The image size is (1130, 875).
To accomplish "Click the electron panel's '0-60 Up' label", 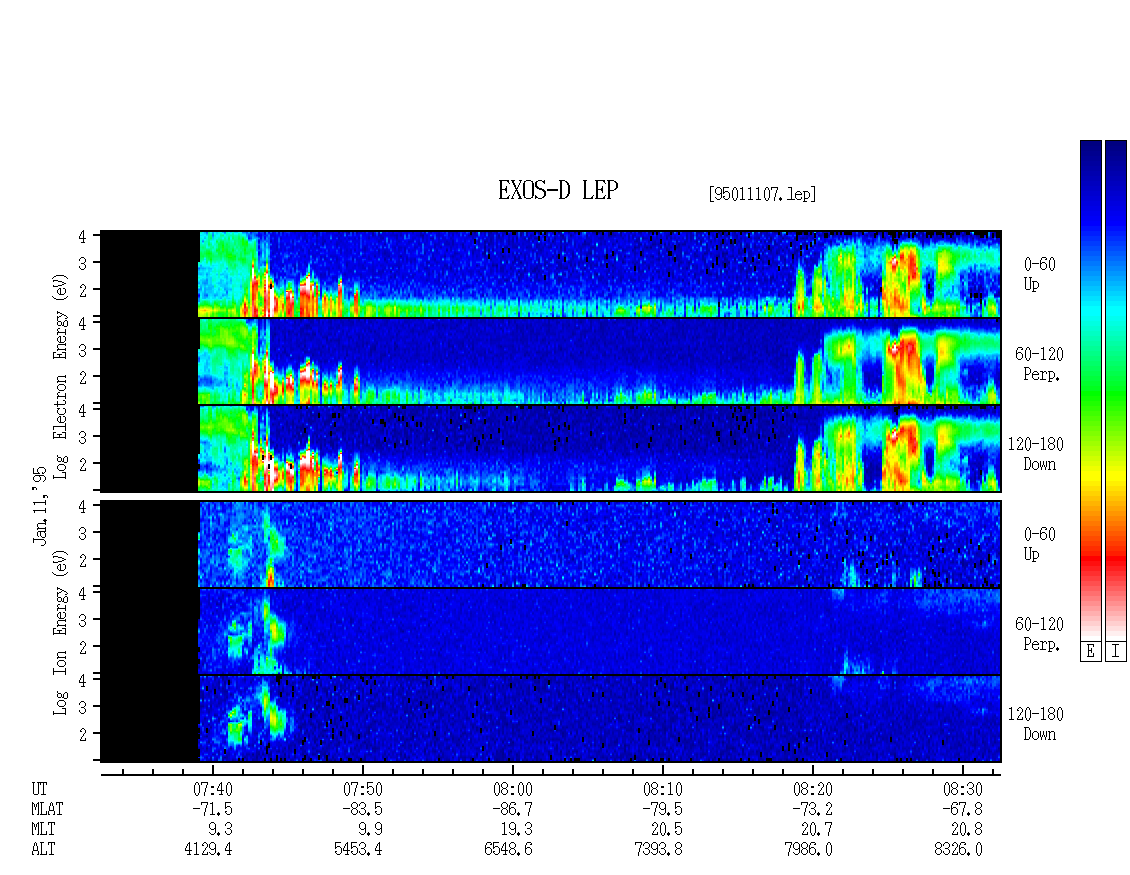I will (x=1039, y=274).
